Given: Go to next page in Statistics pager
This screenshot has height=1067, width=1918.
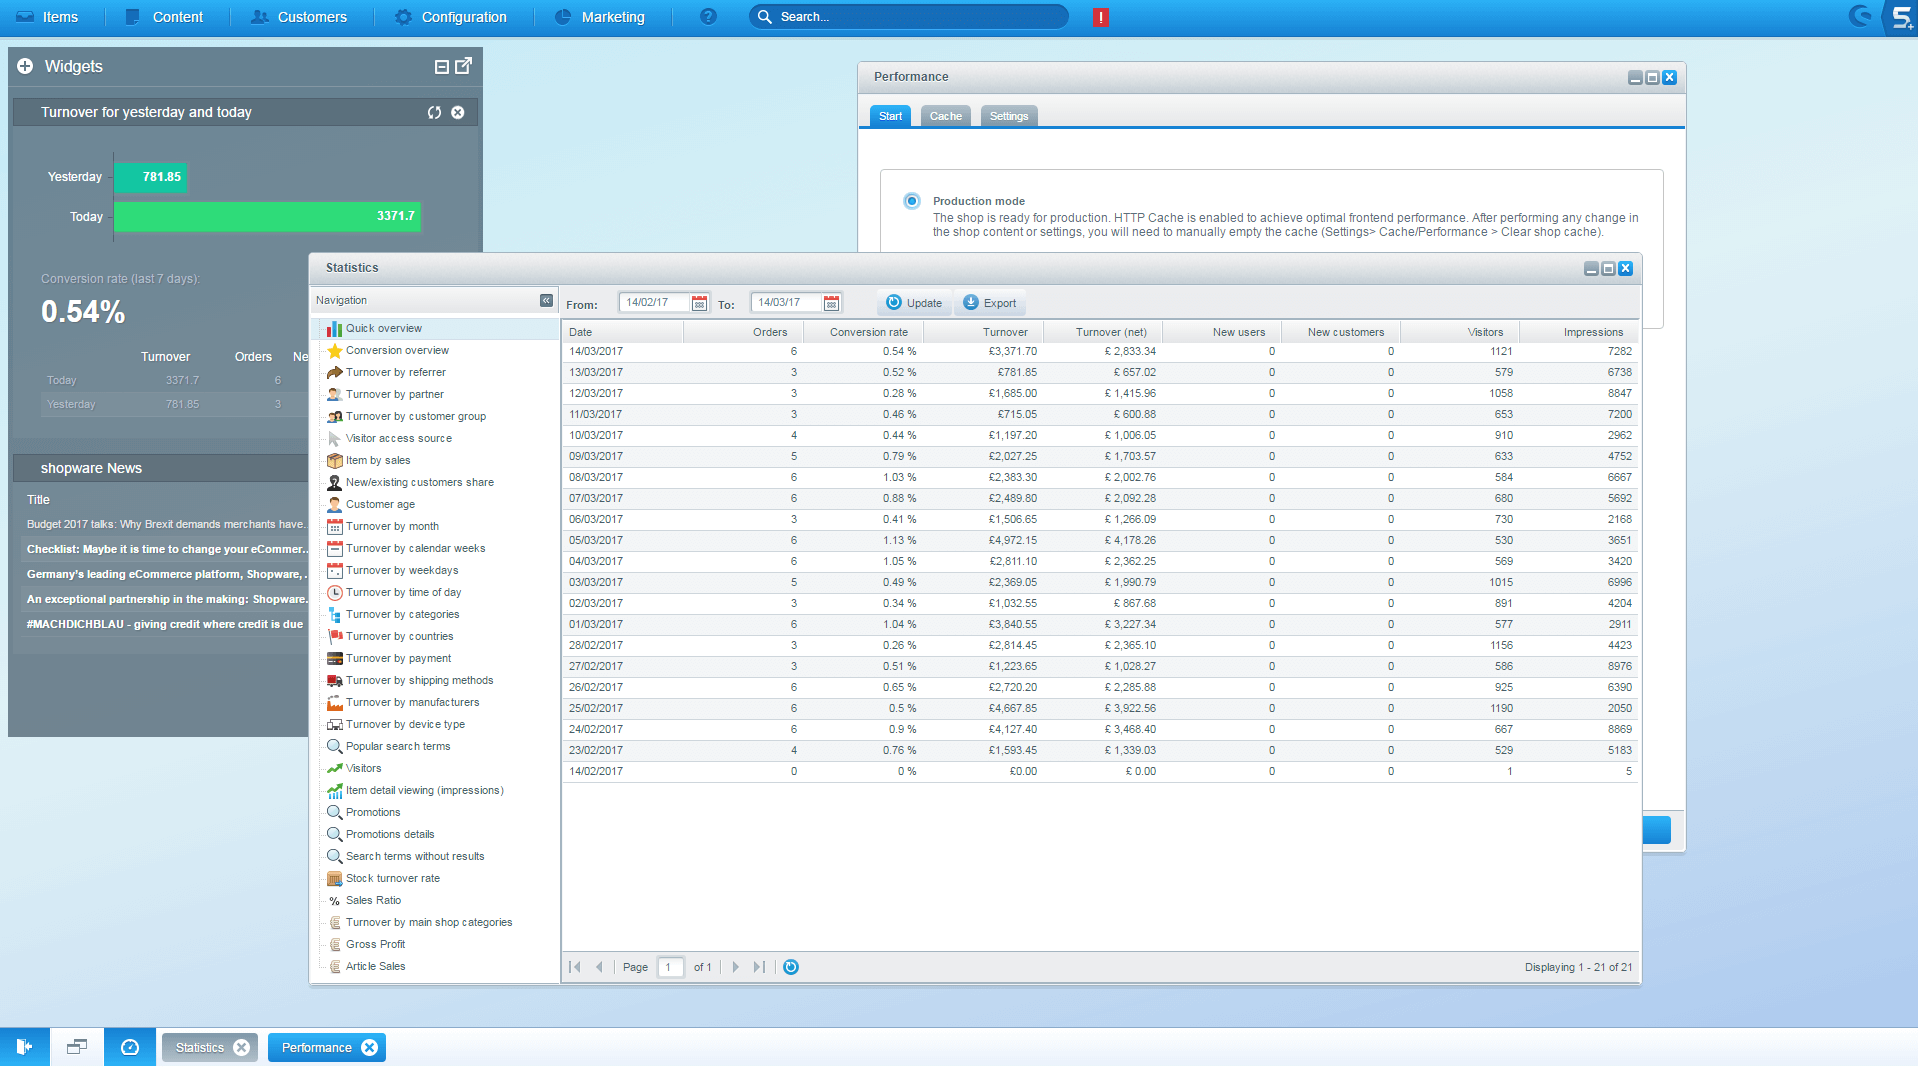Looking at the screenshot, I should 735,967.
